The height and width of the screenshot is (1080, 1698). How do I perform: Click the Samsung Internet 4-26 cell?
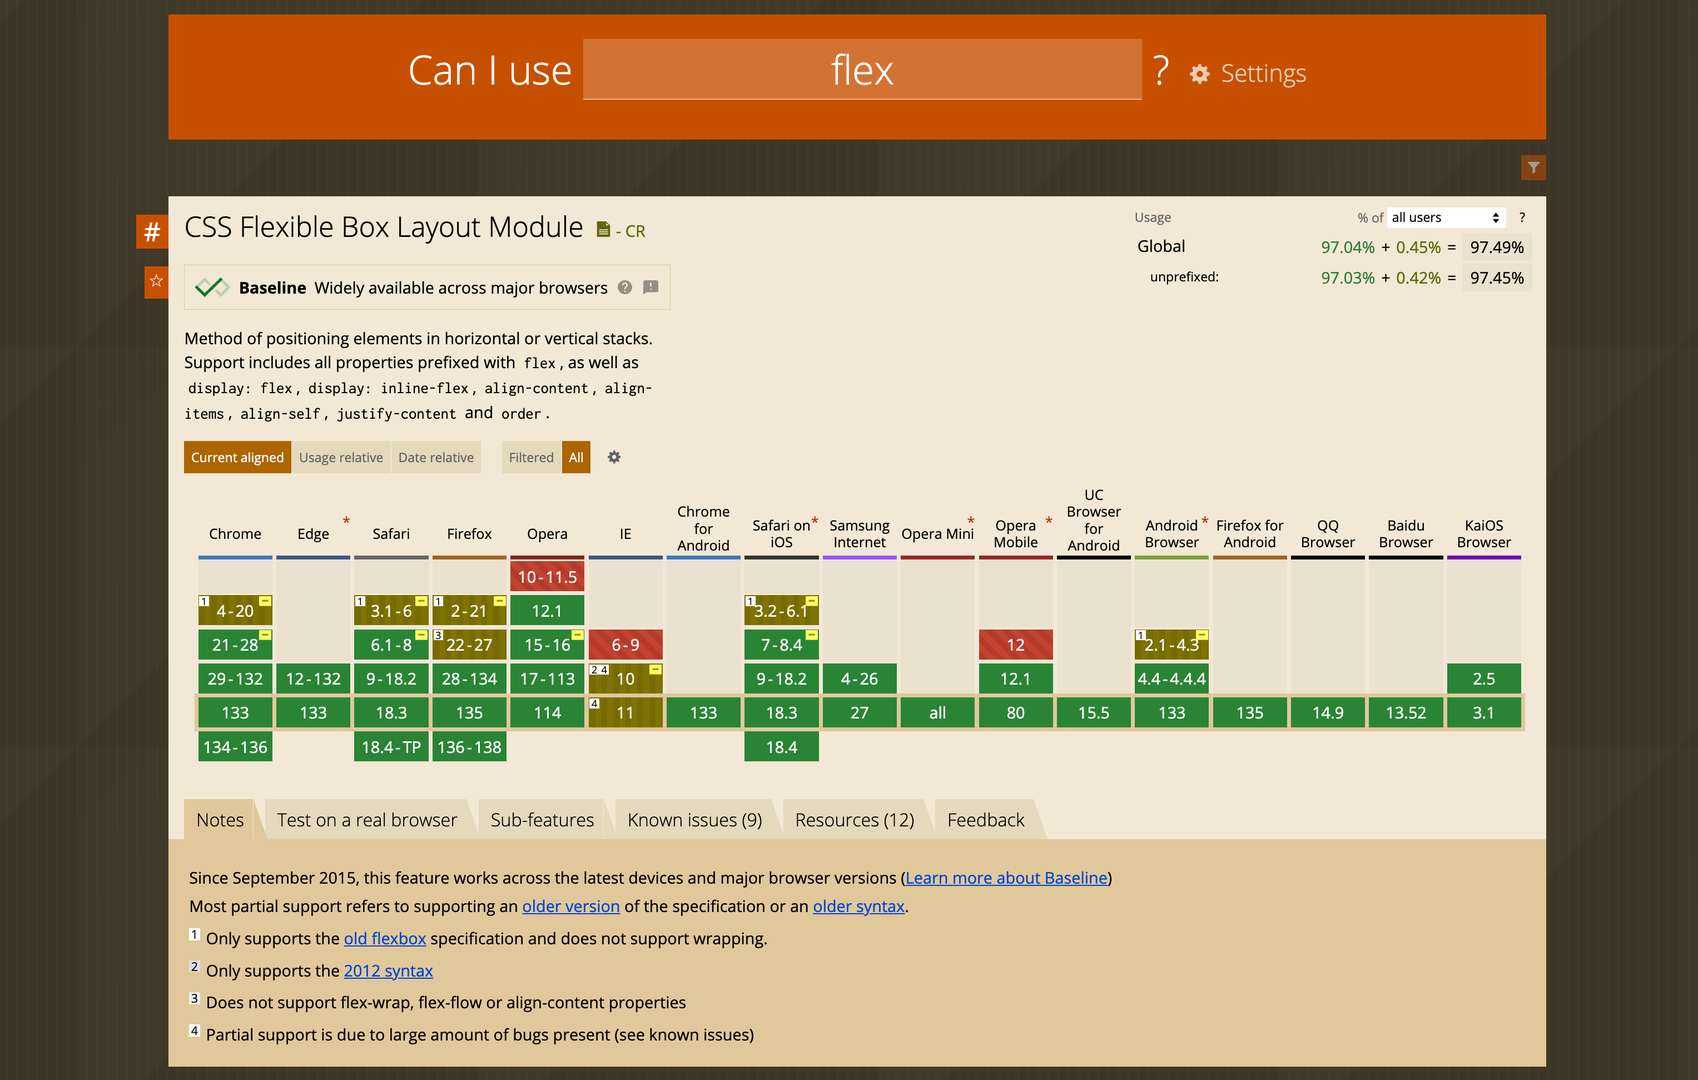[x=859, y=679]
